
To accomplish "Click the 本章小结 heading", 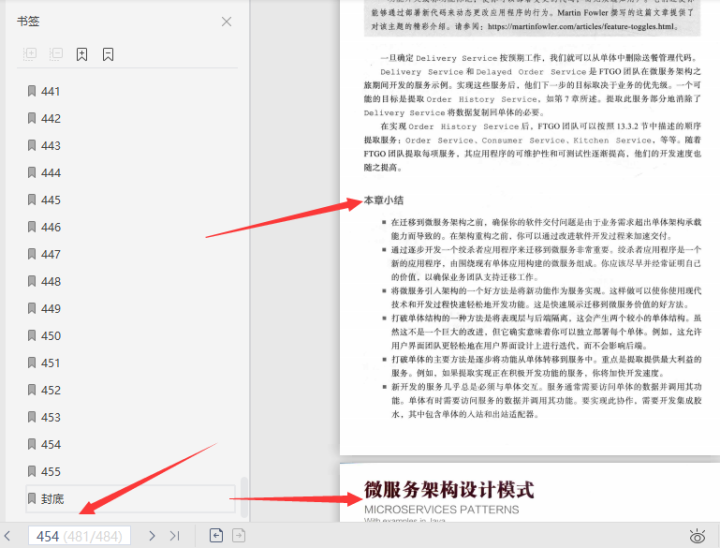I will 384,200.
